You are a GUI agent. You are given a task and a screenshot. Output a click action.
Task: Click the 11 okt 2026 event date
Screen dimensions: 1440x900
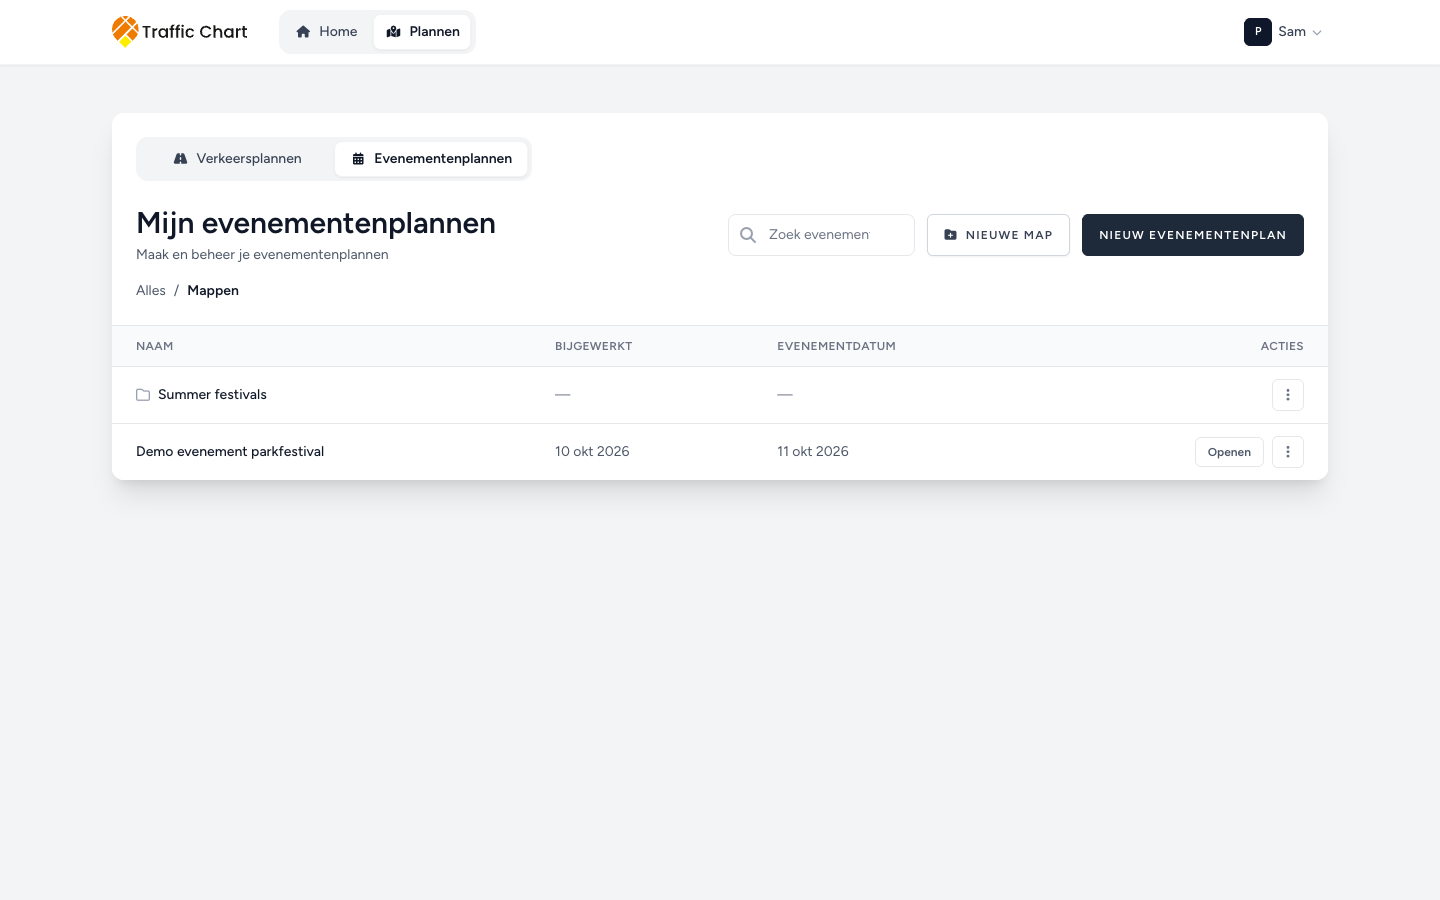pos(813,452)
